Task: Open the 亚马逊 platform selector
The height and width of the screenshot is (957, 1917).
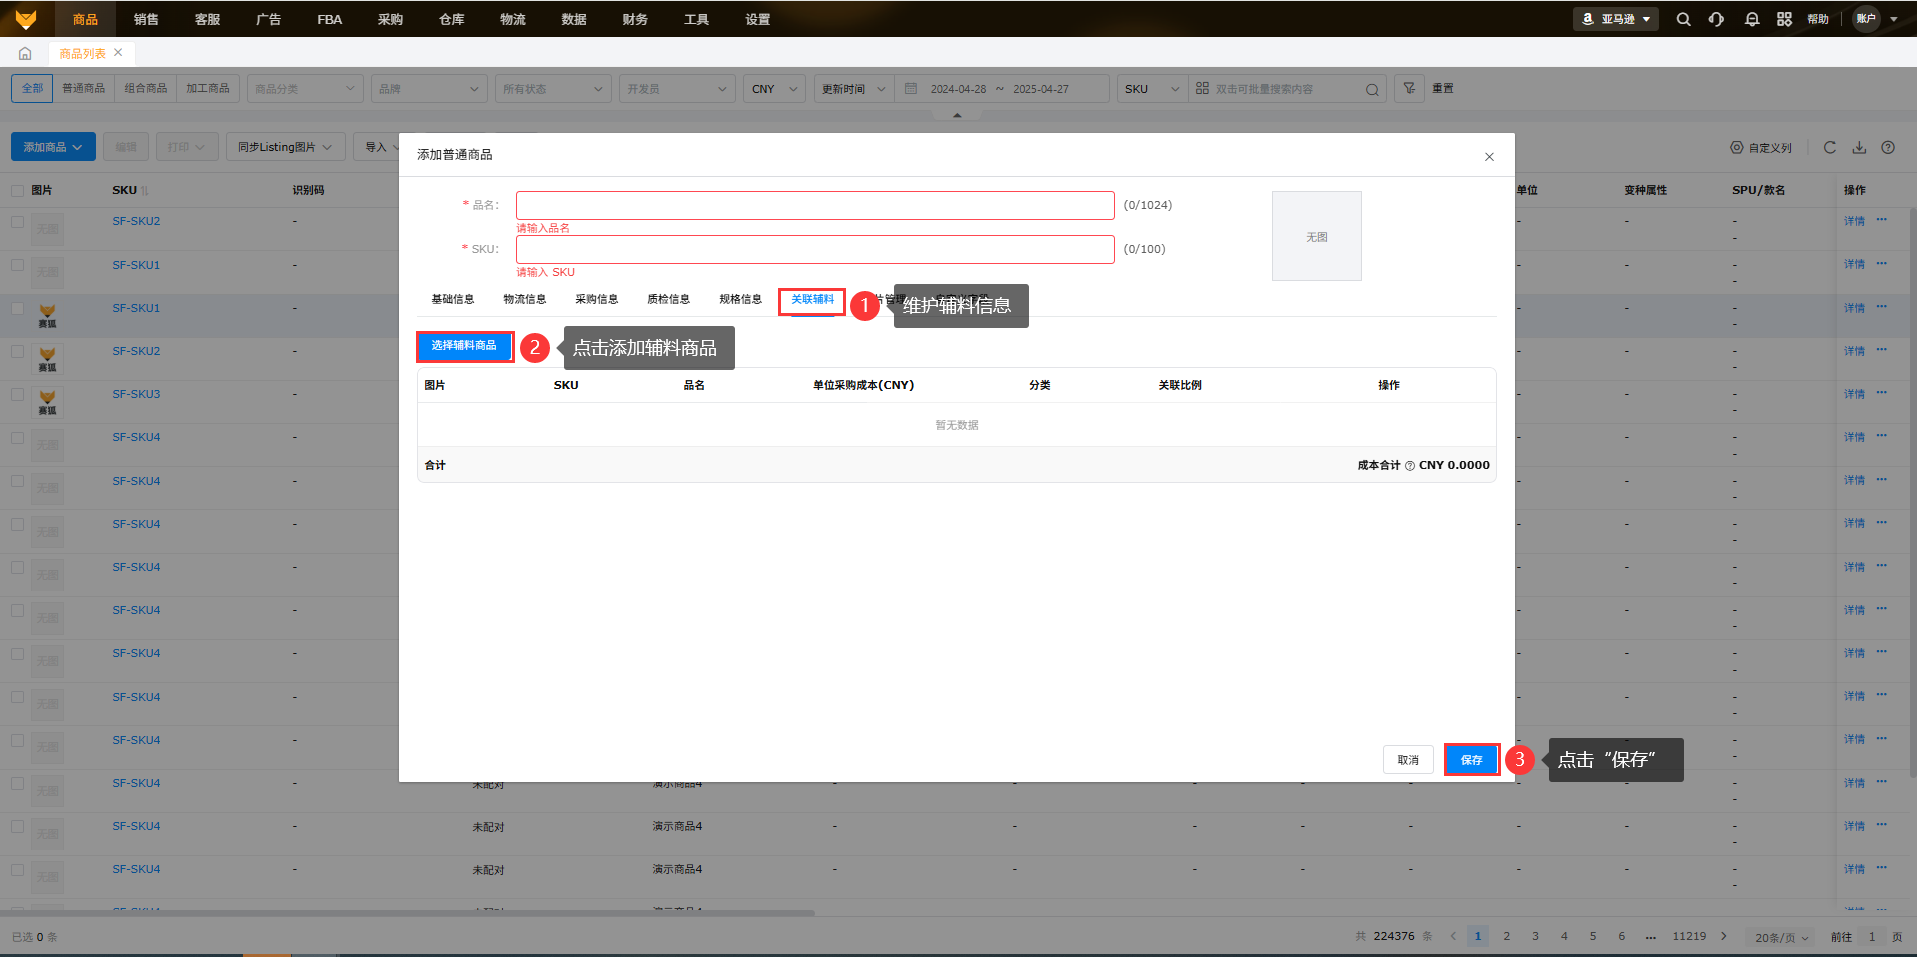Action: coord(1616,19)
